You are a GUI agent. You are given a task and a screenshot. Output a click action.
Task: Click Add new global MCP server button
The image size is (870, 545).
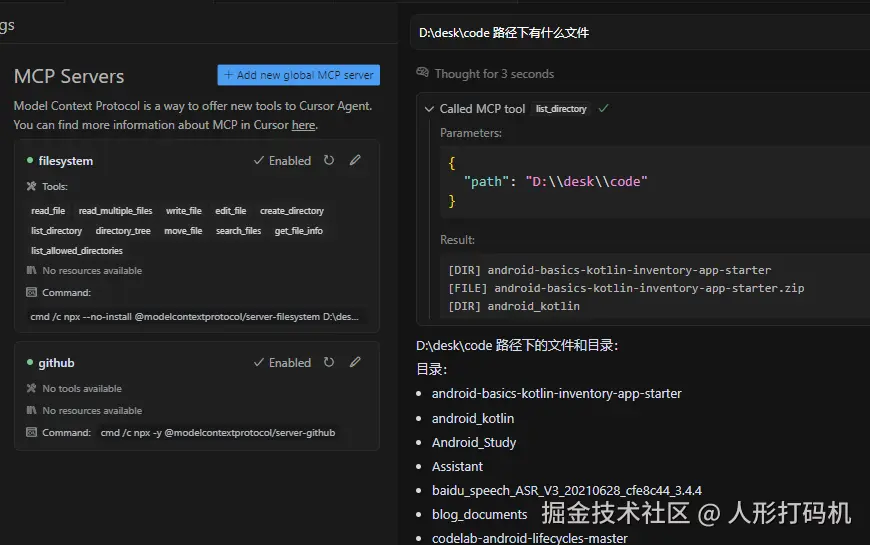pos(299,75)
